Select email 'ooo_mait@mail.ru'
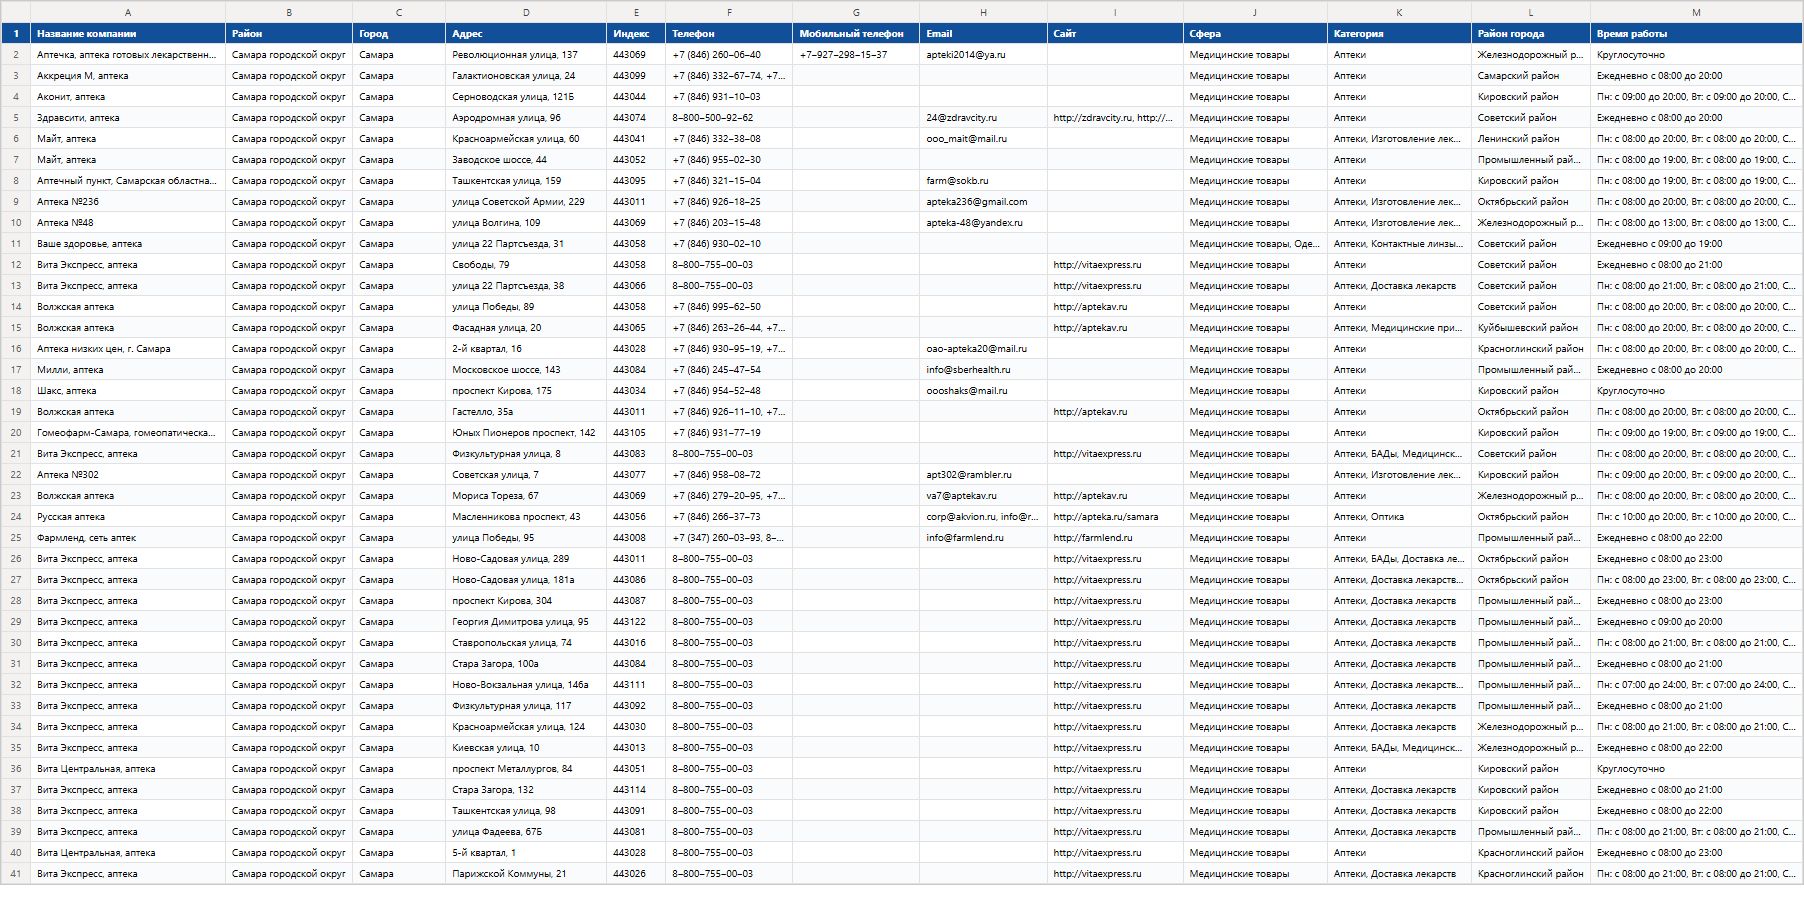1804x902 pixels. pyautogui.click(x=983, y=139)
